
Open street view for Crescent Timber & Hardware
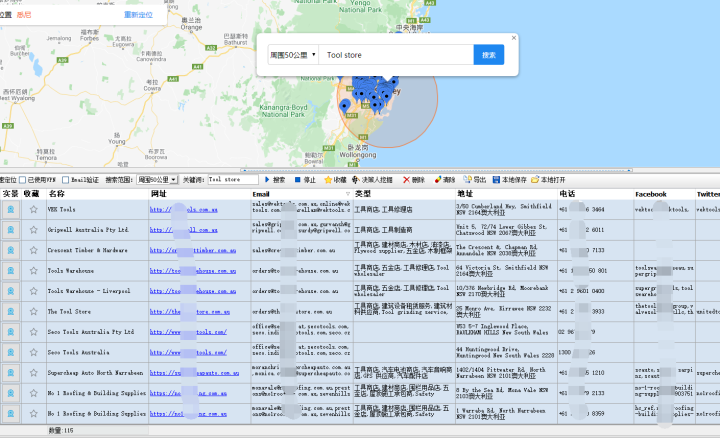11,250
